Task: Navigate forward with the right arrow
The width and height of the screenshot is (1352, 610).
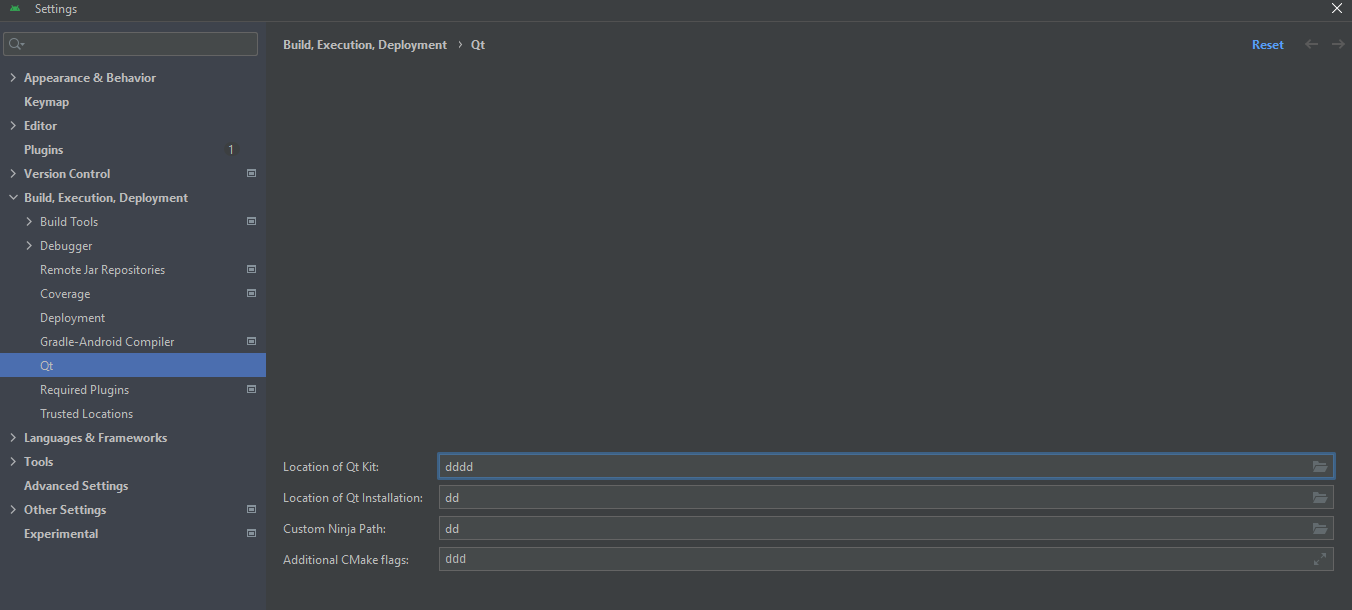Action: click(x=1338, y=45)
